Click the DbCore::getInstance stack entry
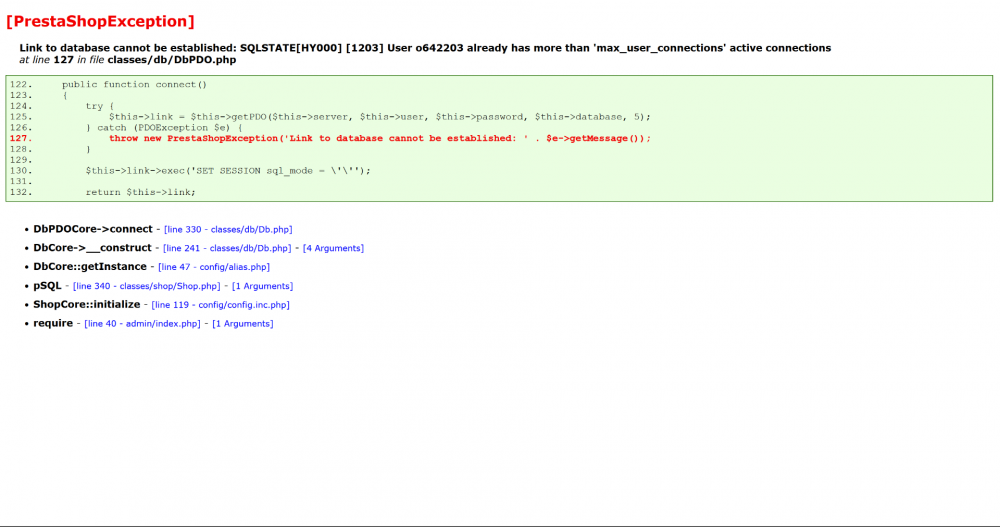This screenshot has width=1000, height=527. click(90, 267)
